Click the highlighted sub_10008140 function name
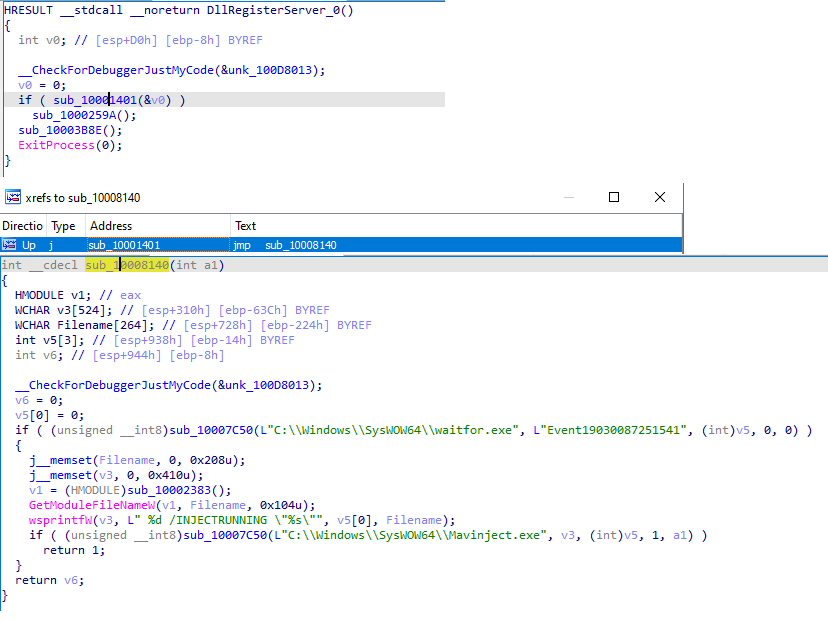This screenshot has width=828, height=620. pos(127,265)
